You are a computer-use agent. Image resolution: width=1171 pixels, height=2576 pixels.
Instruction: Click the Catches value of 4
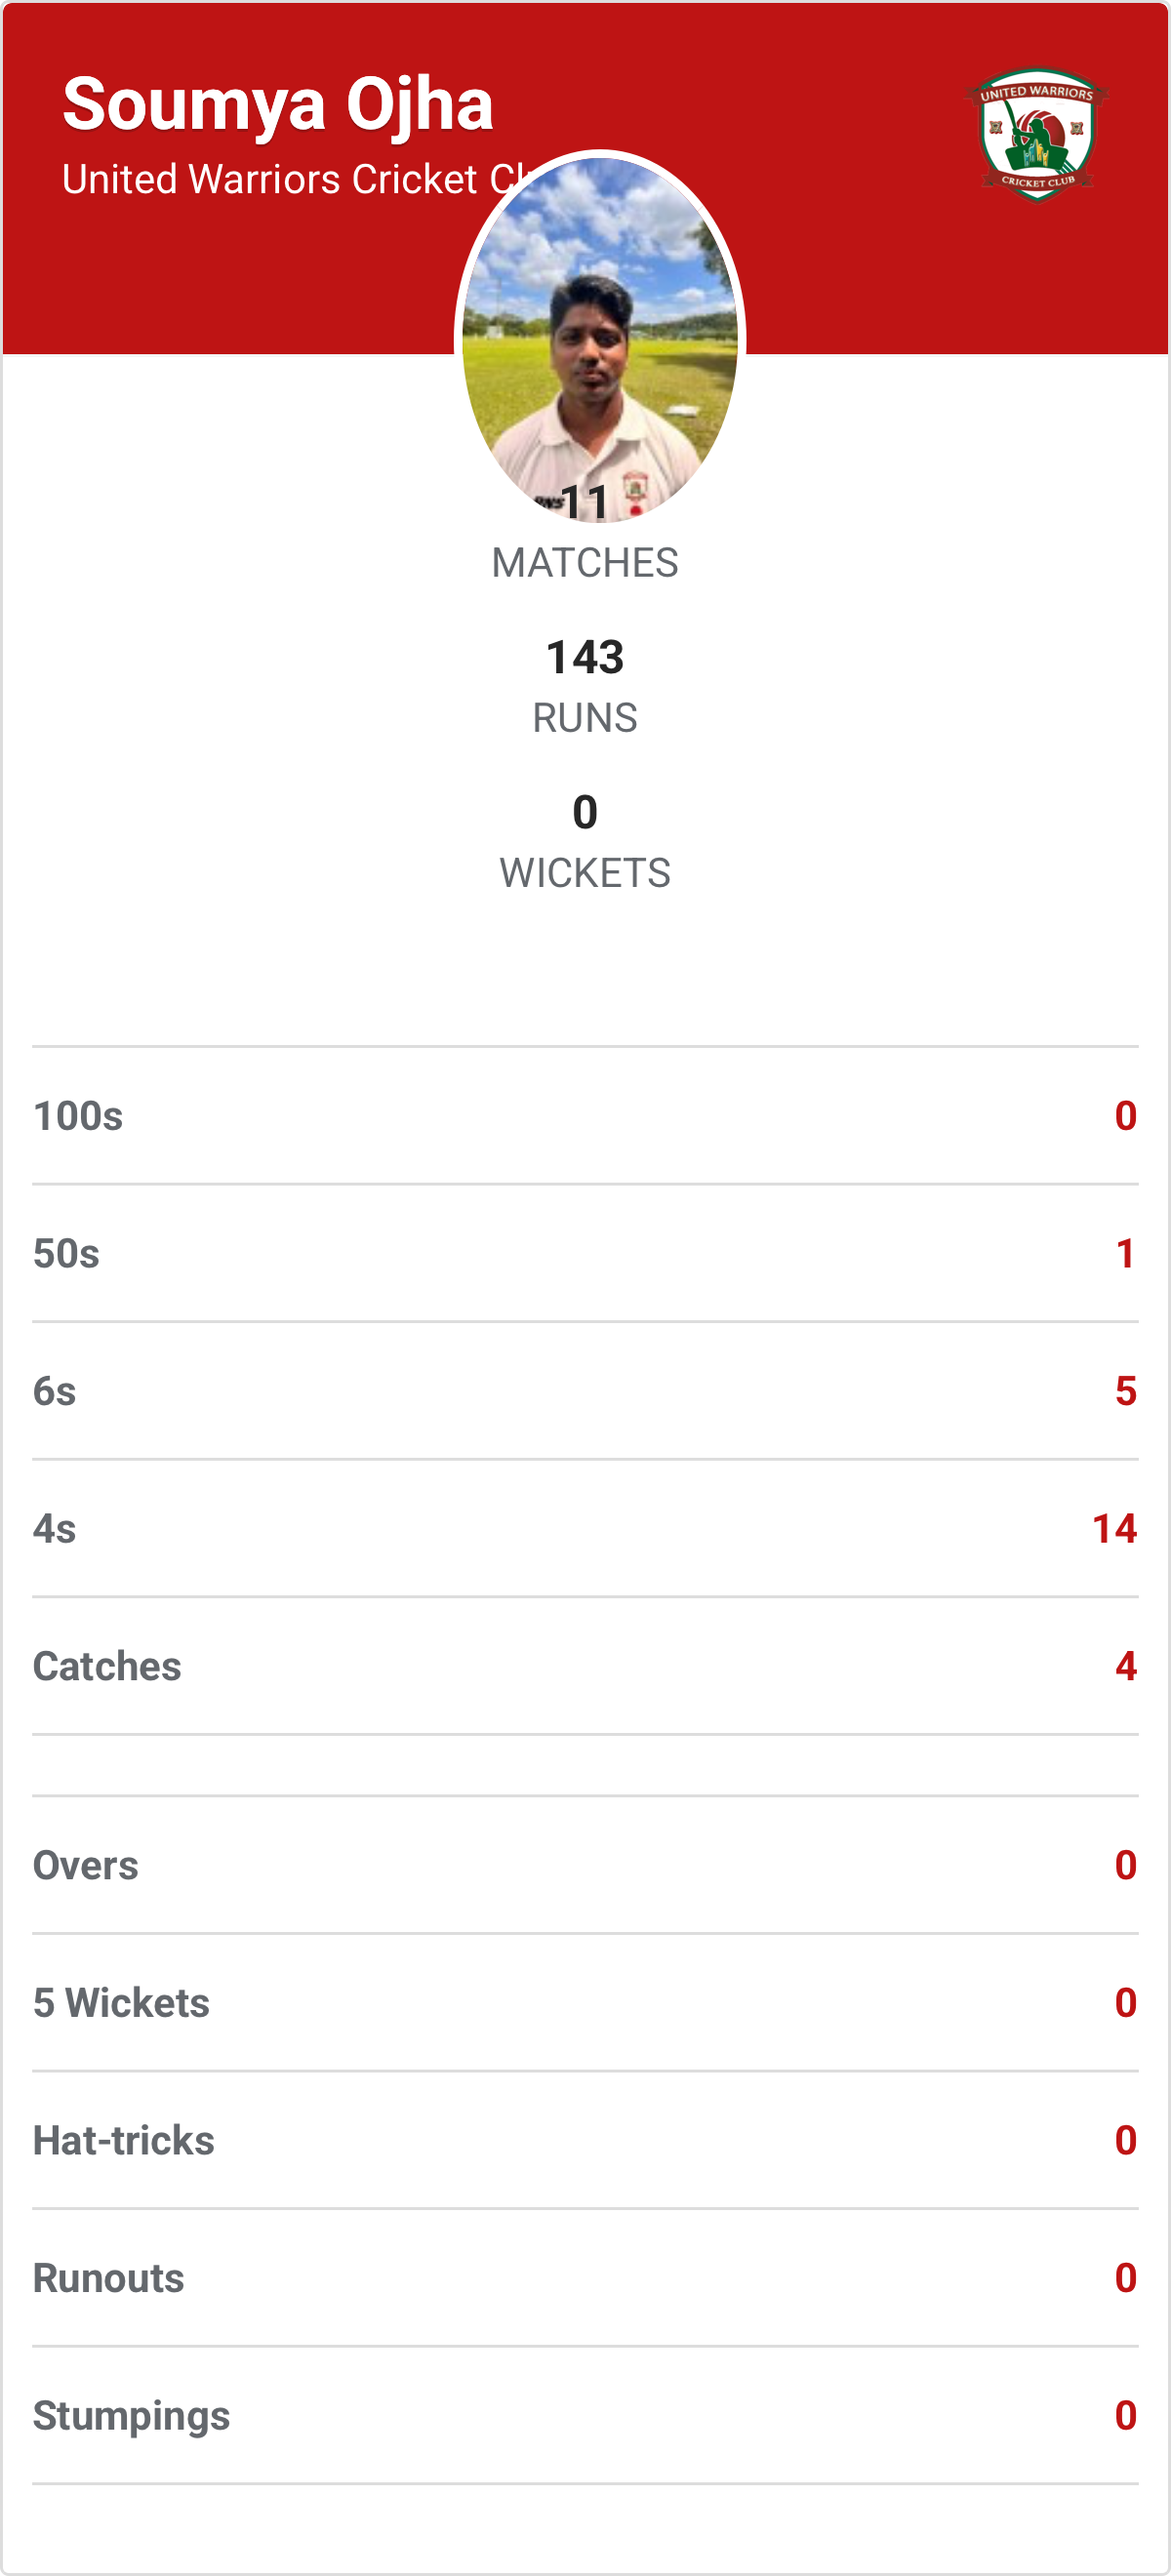point(1126,1667)
